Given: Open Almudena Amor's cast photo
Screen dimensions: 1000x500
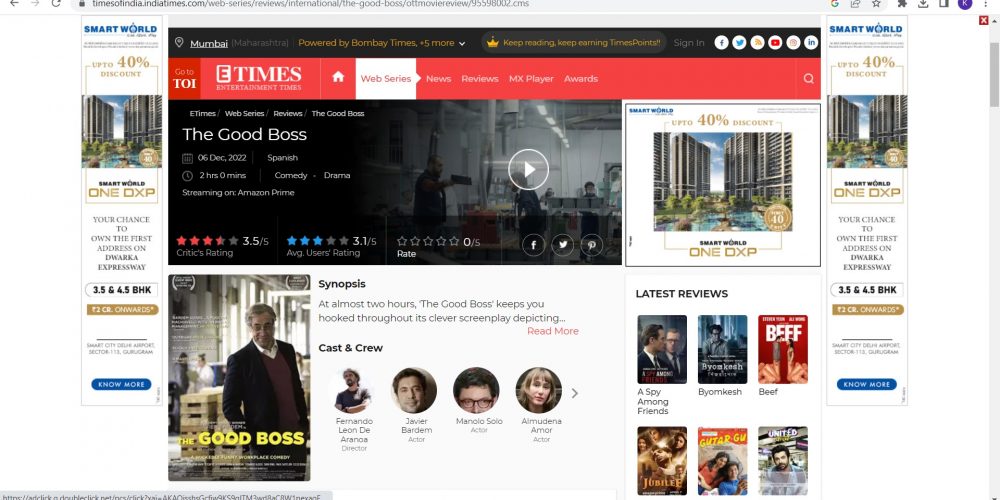Looking at the screenshot, I should click(x=539, y=390).
